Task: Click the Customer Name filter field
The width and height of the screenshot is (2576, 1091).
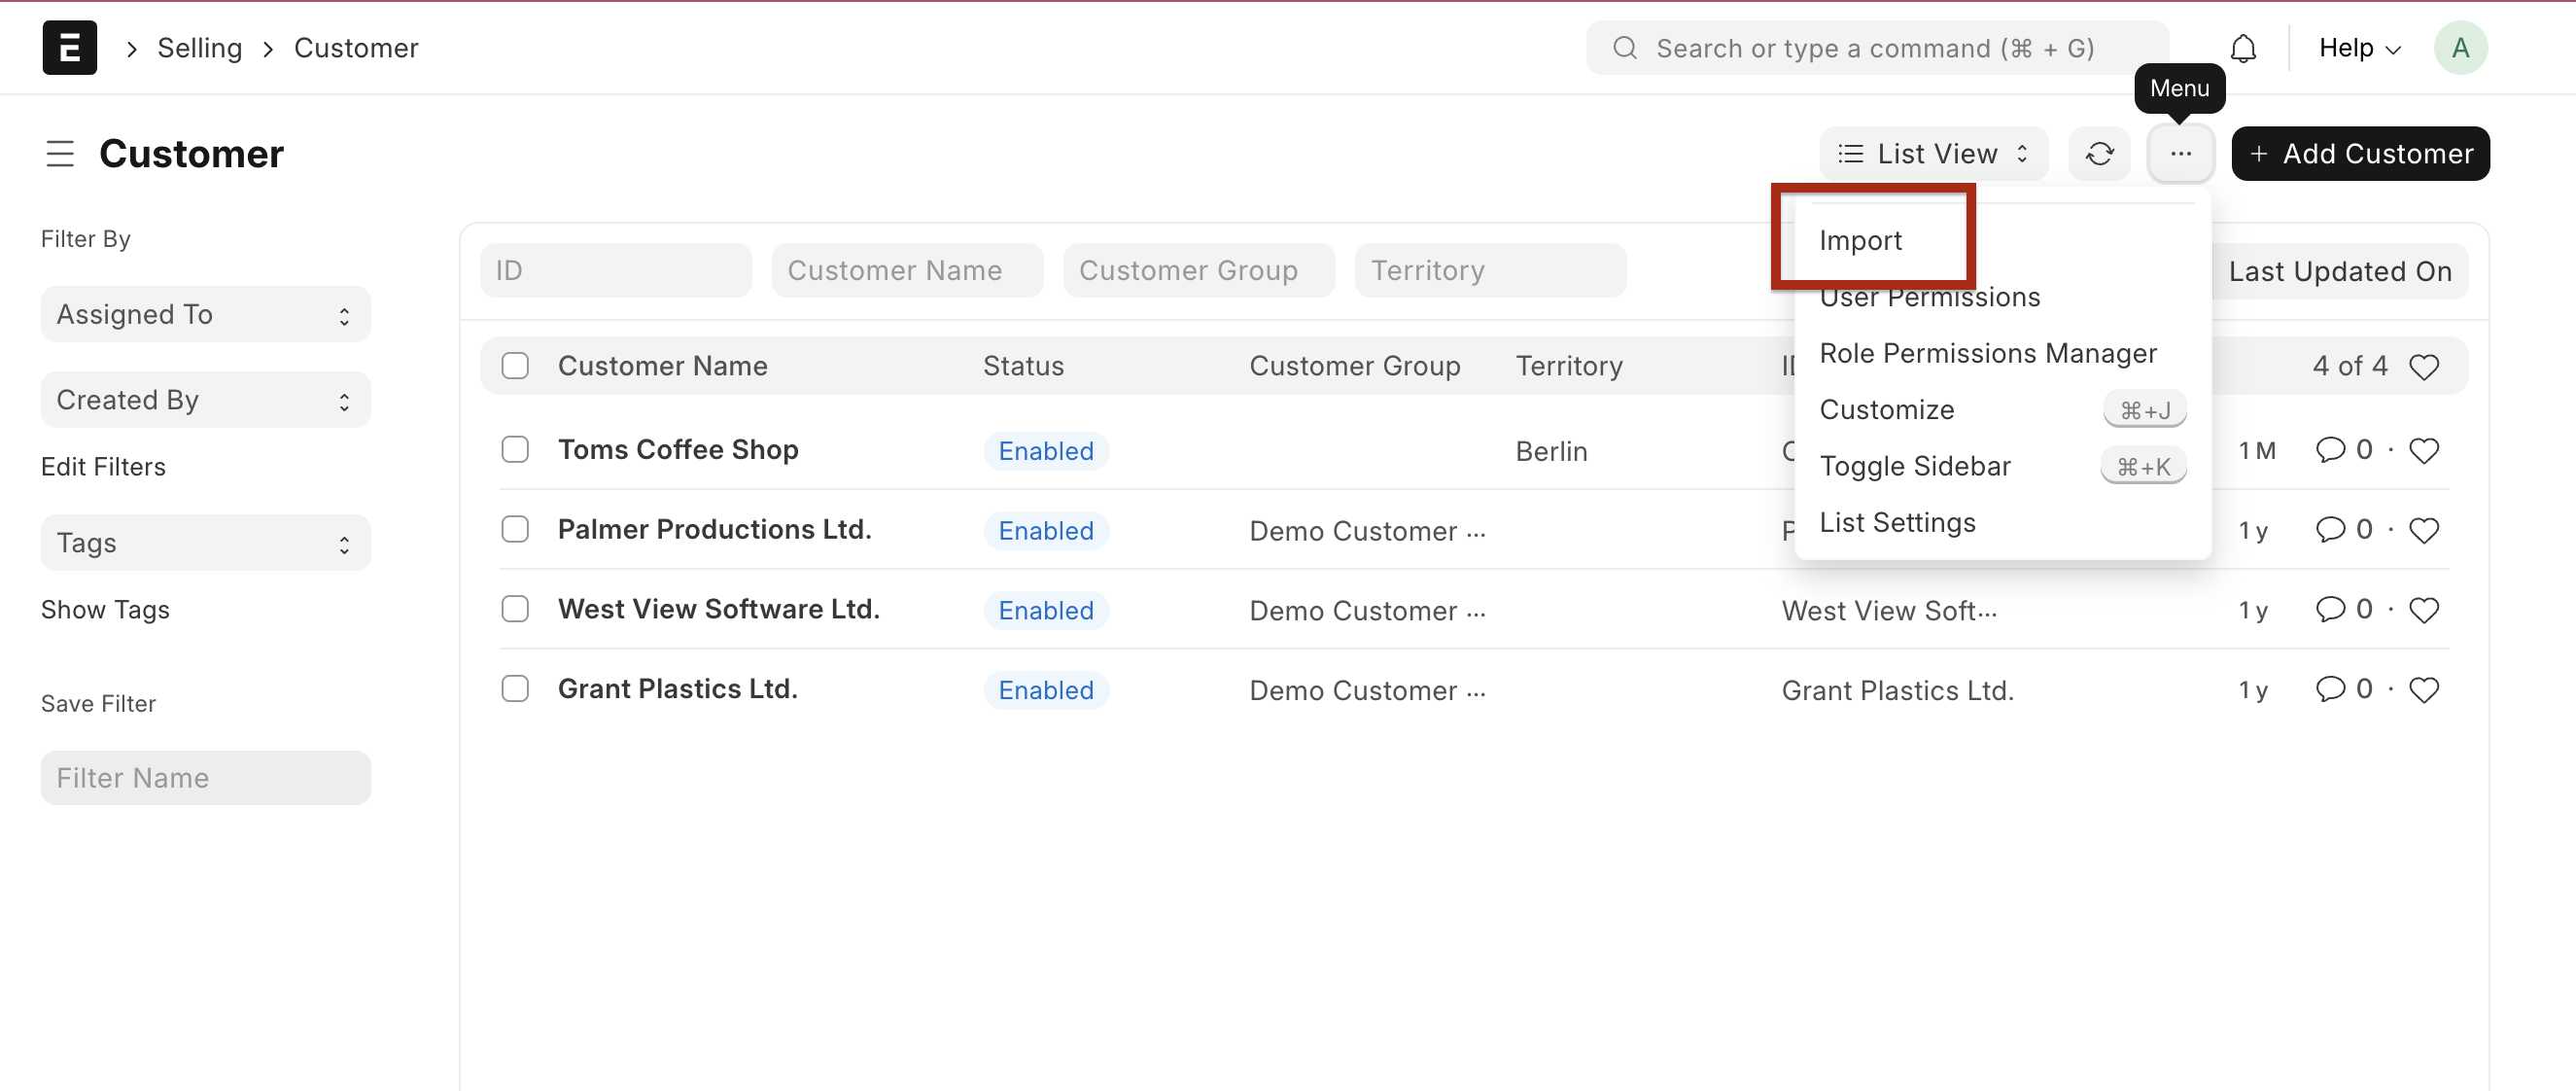Action: click(906, 271)
